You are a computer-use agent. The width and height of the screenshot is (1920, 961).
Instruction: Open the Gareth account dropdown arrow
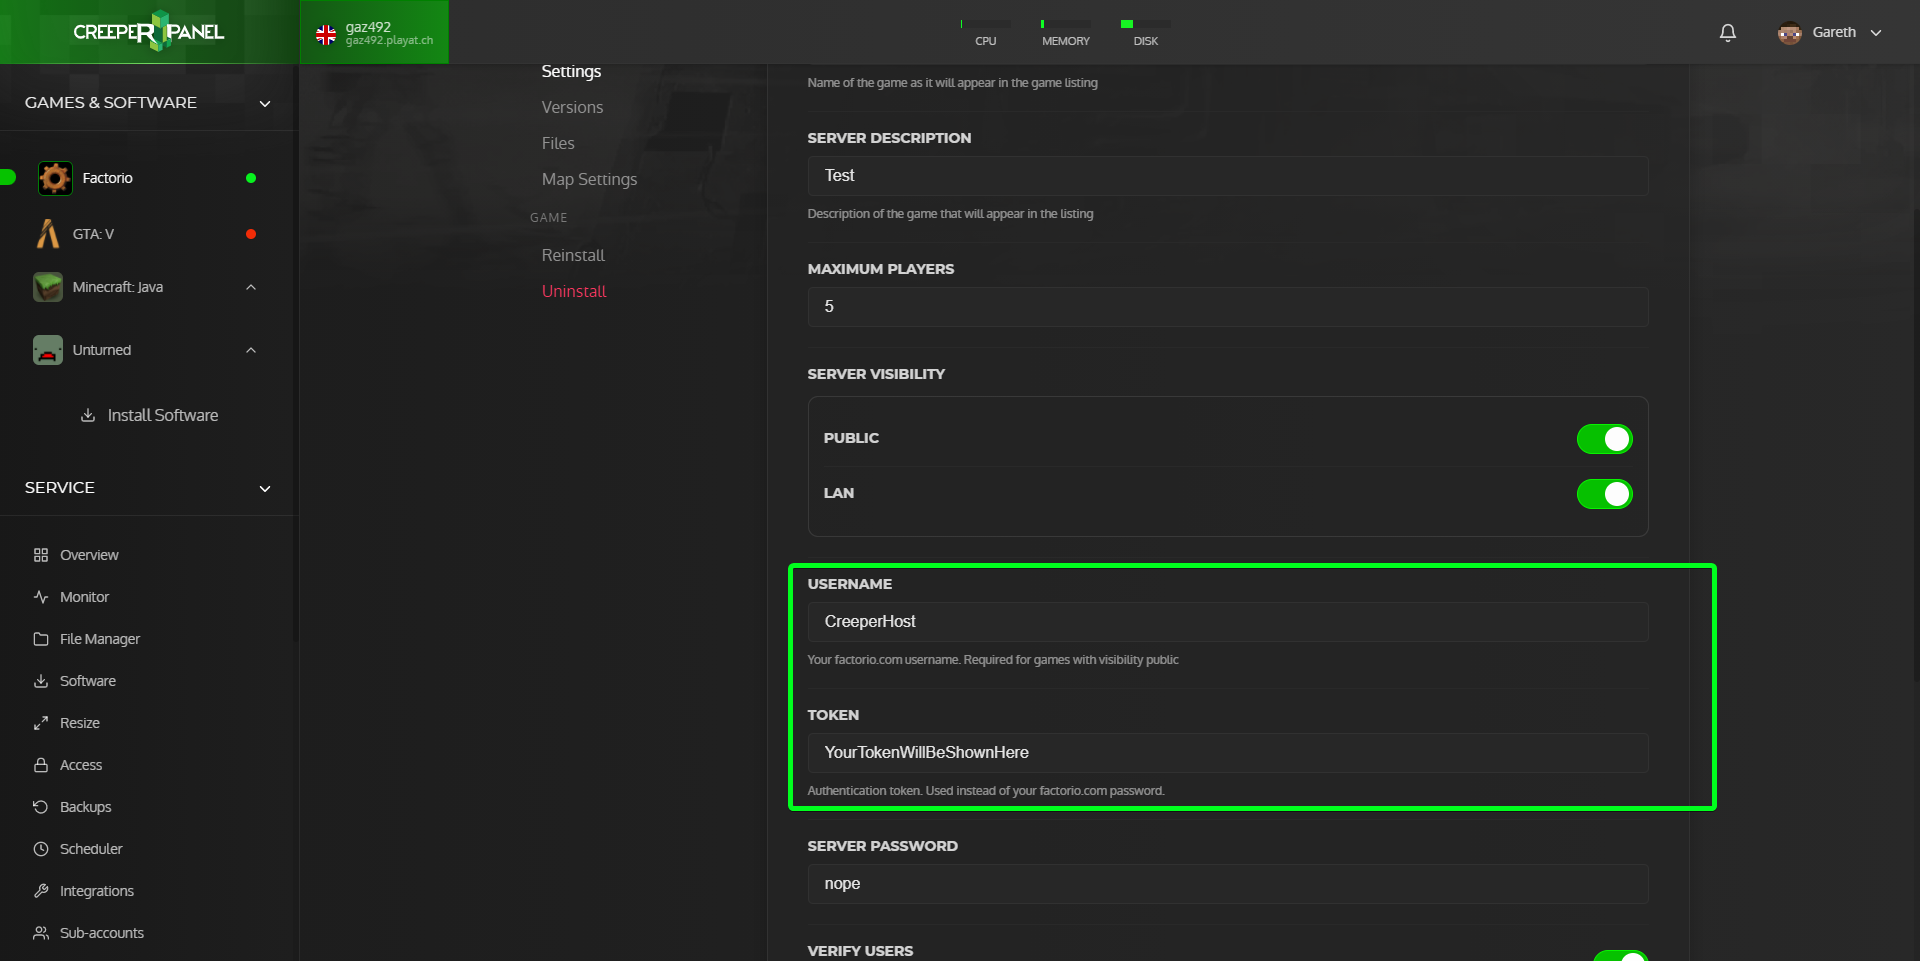point(1876,33)
